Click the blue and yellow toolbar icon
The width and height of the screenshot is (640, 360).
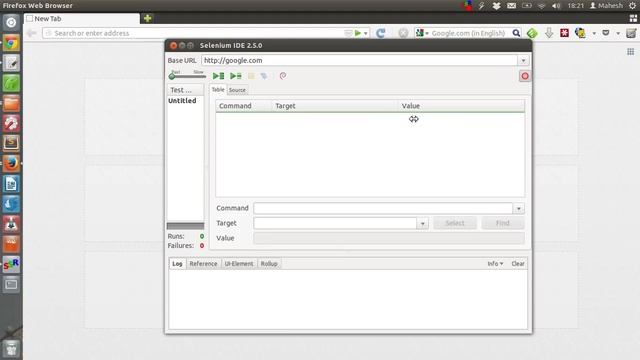(x=580, y=33)
